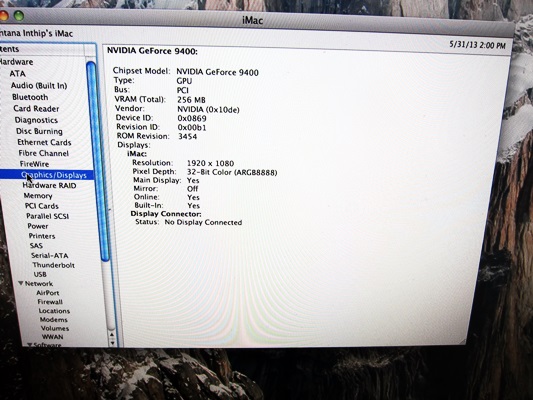Click the ROM Revision value 3454

188,137
